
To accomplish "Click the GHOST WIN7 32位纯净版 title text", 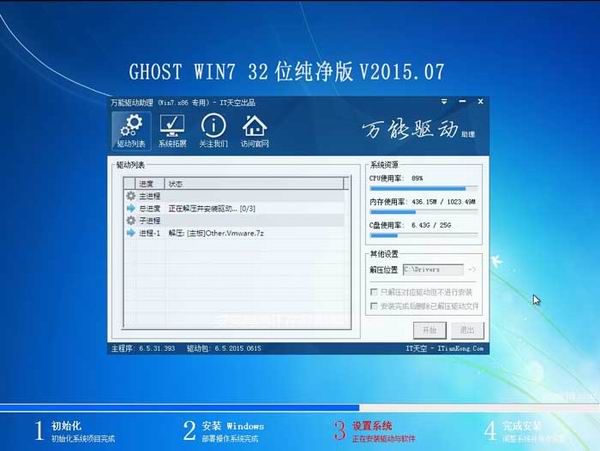I will pyautogui.click(x=287, y=72).
